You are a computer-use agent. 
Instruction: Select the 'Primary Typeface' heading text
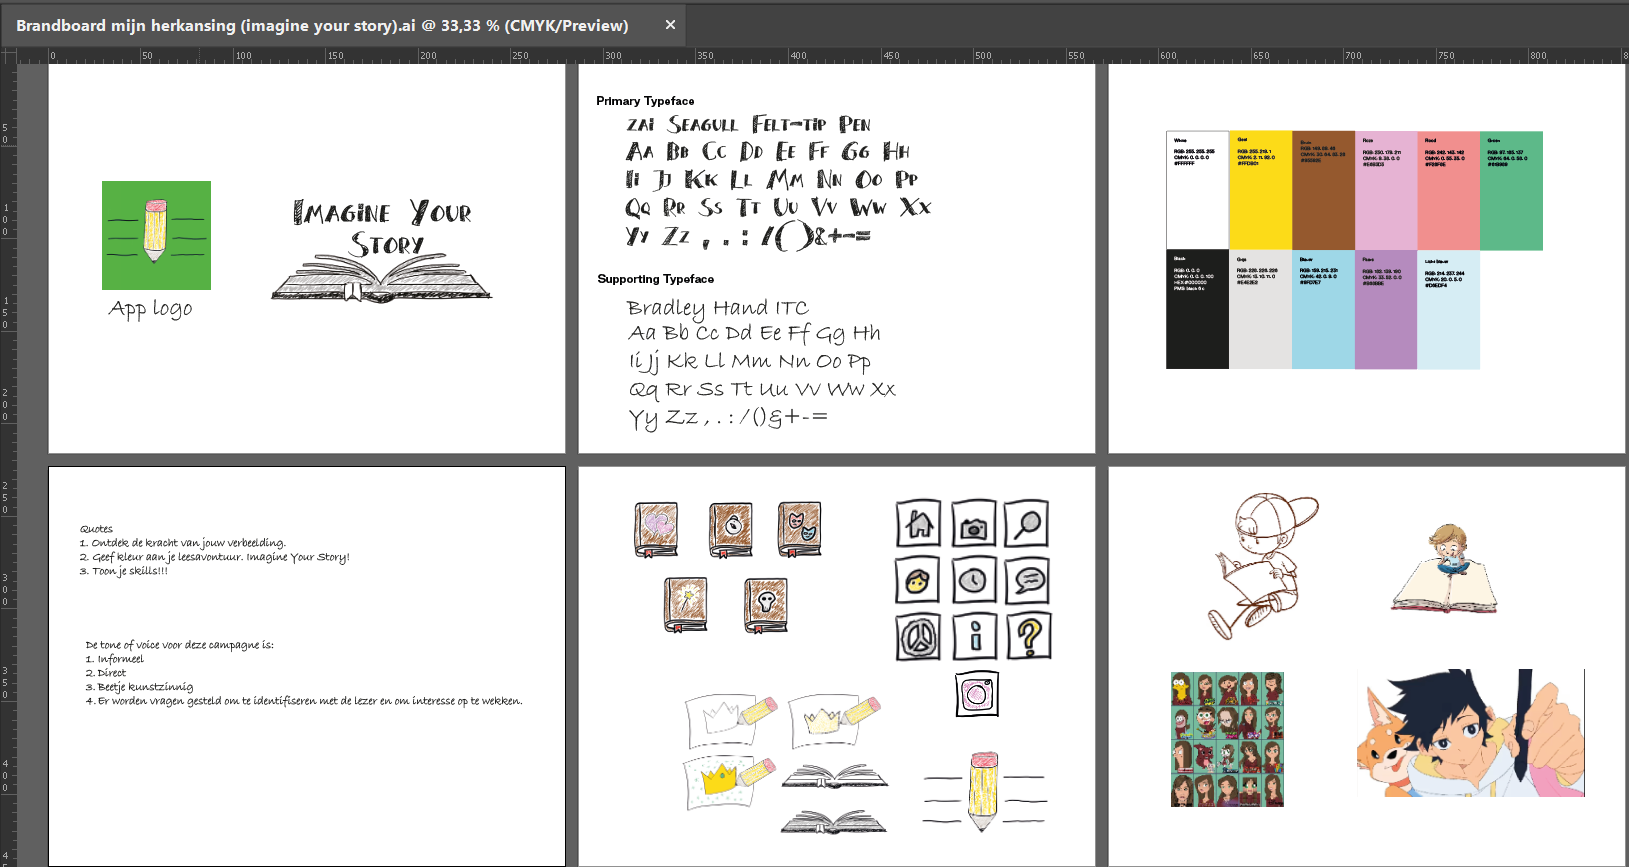pyautogui.click(x=645, y=101)
